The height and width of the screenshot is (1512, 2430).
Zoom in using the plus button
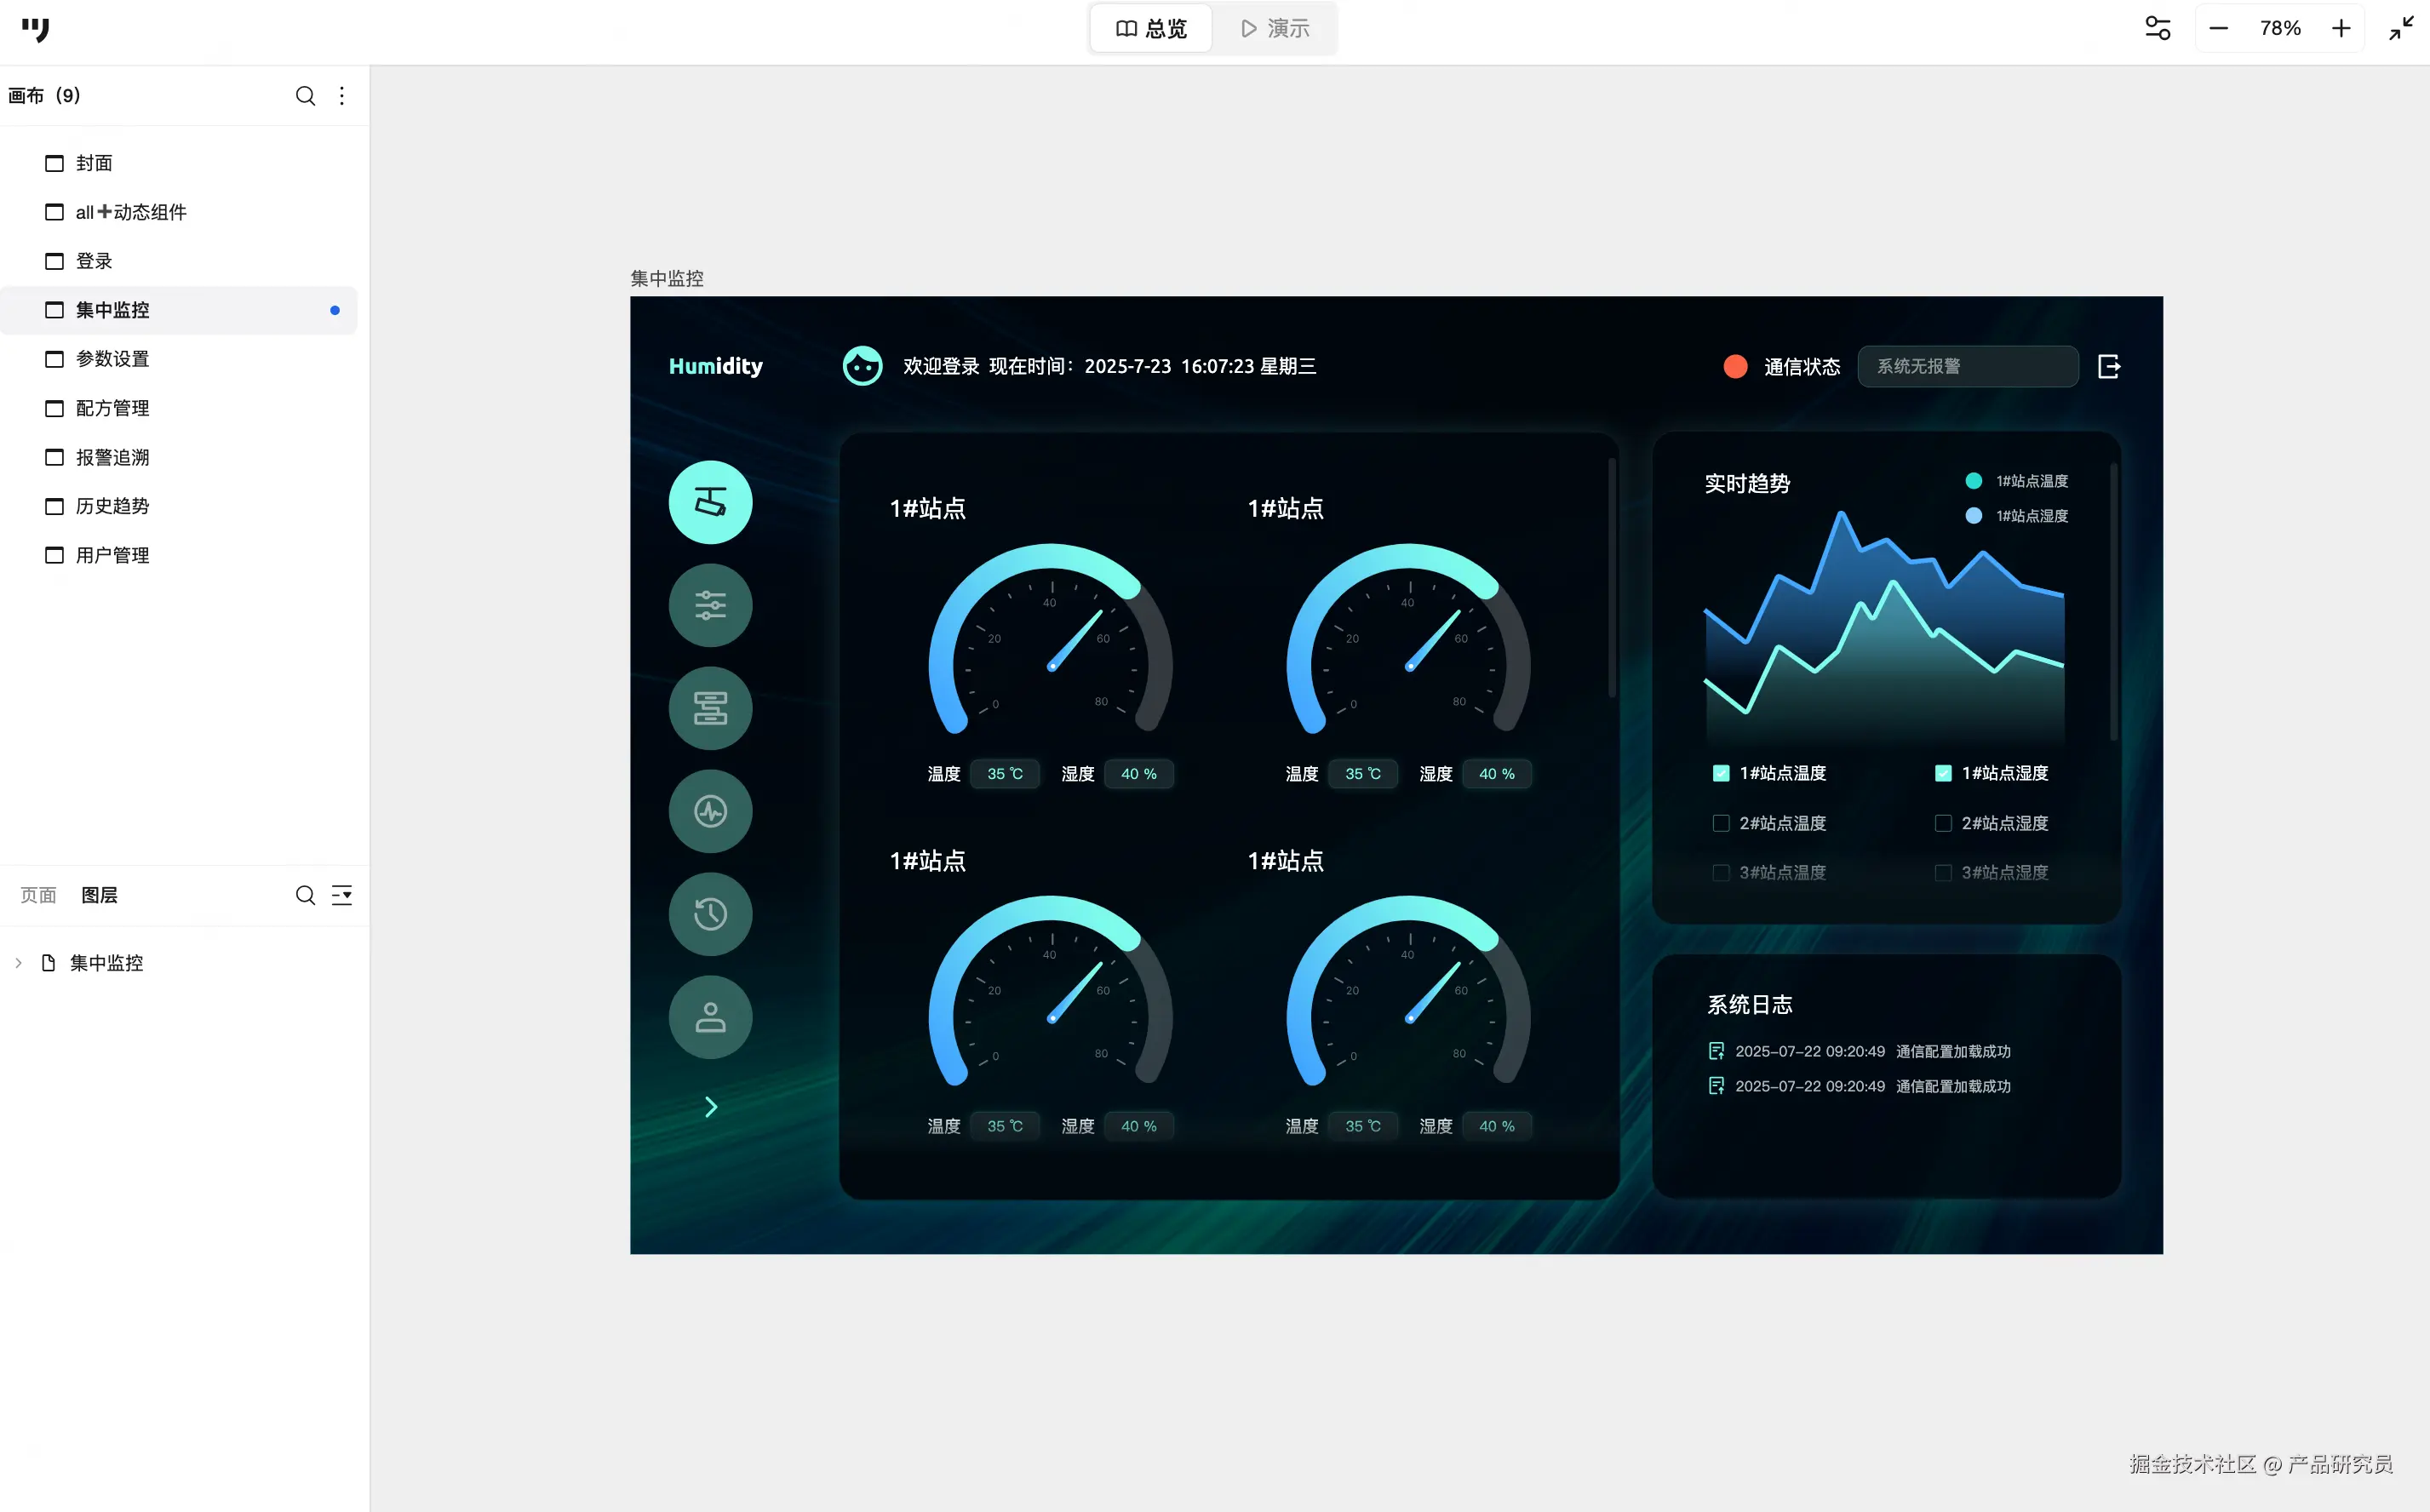(x=2341, y=28)
